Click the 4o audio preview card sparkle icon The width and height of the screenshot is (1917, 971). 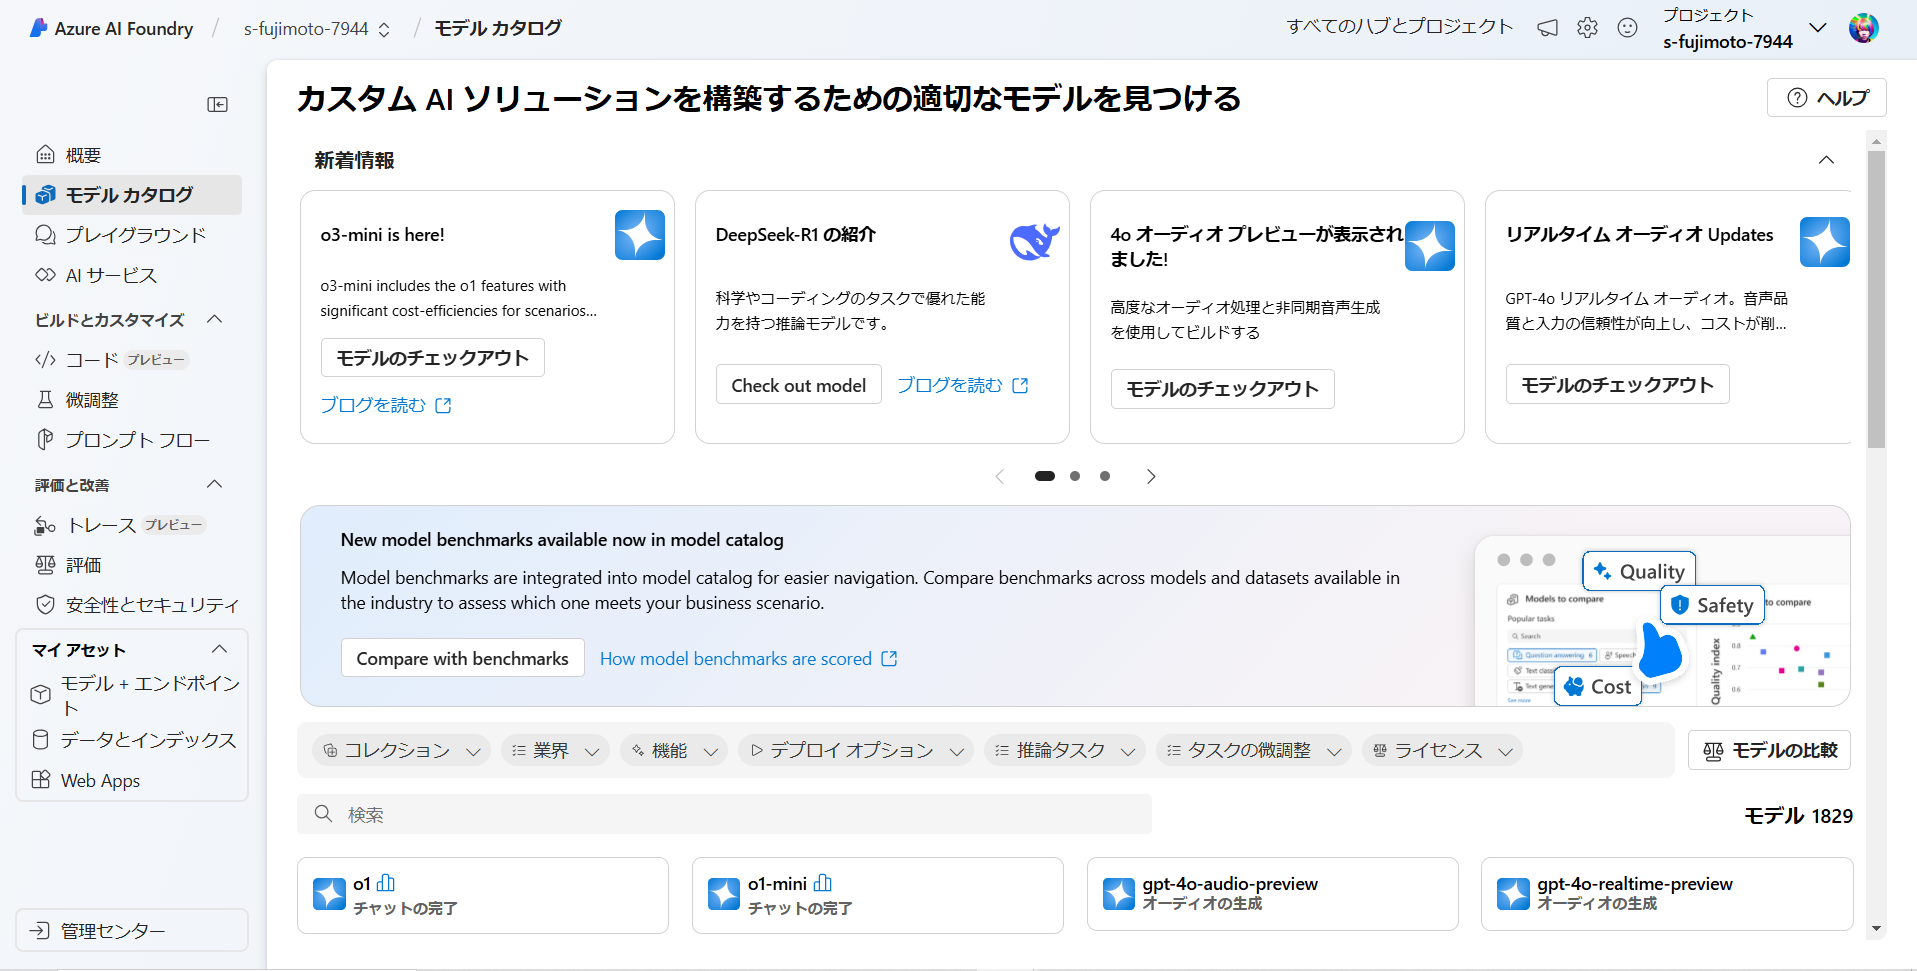click(x=1430, y=246)
